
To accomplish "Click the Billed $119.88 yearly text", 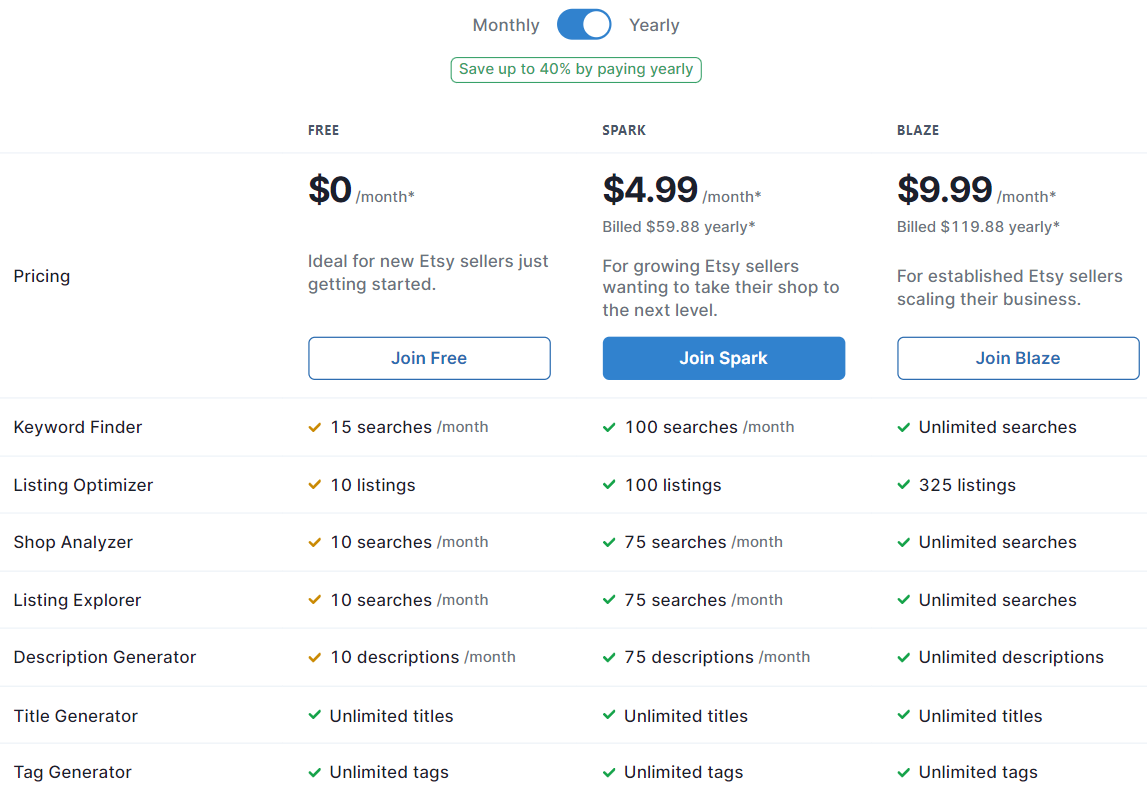I will [x=978, y=227].
